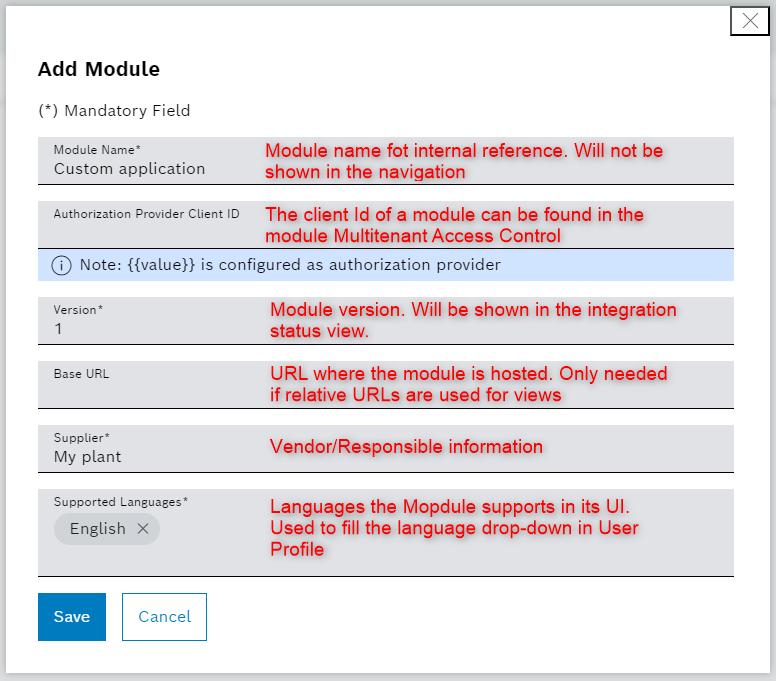Click the red module name internal reference annotation
Viewport: 776px width, 681px height.
tap(464, 161)
